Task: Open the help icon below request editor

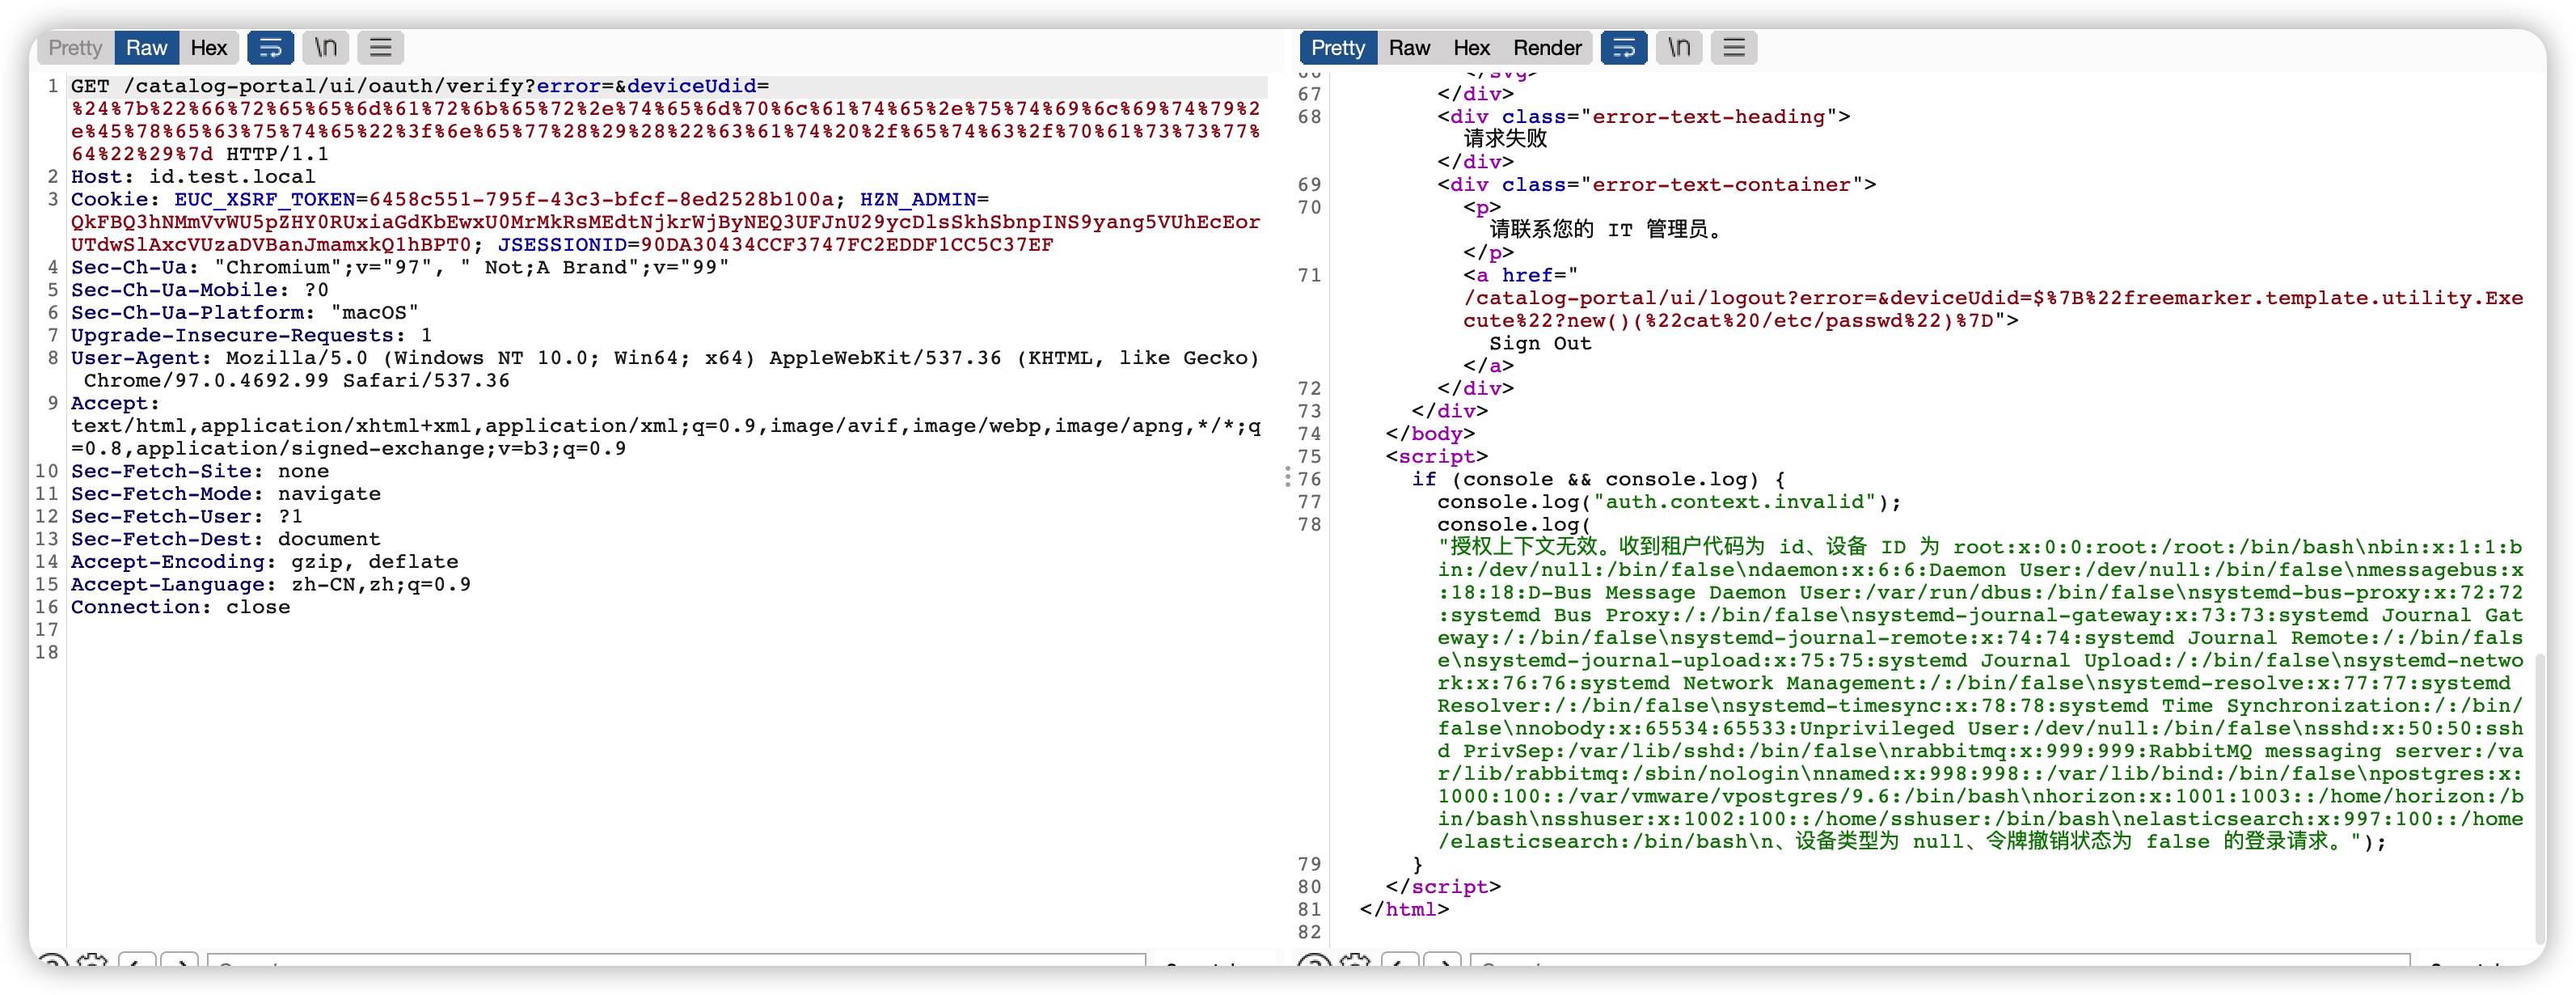Action: click(x=52, y=963)
